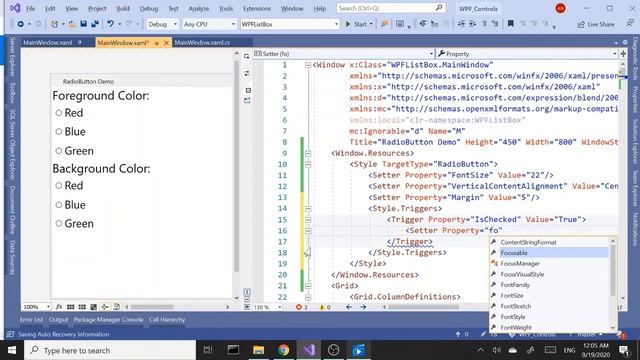Open the File menu
Viewport: 640px width, 360px height.
31,8
